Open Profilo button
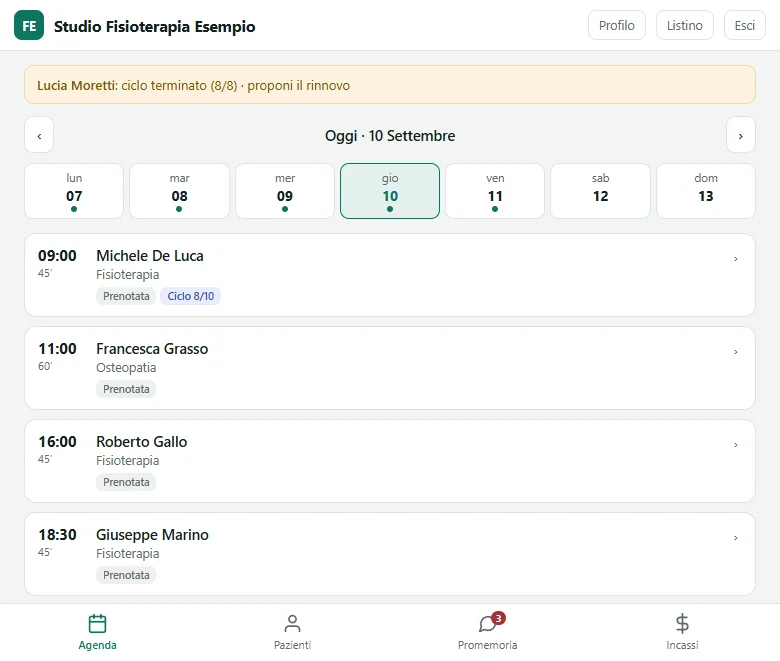 (x=616, y=25)
